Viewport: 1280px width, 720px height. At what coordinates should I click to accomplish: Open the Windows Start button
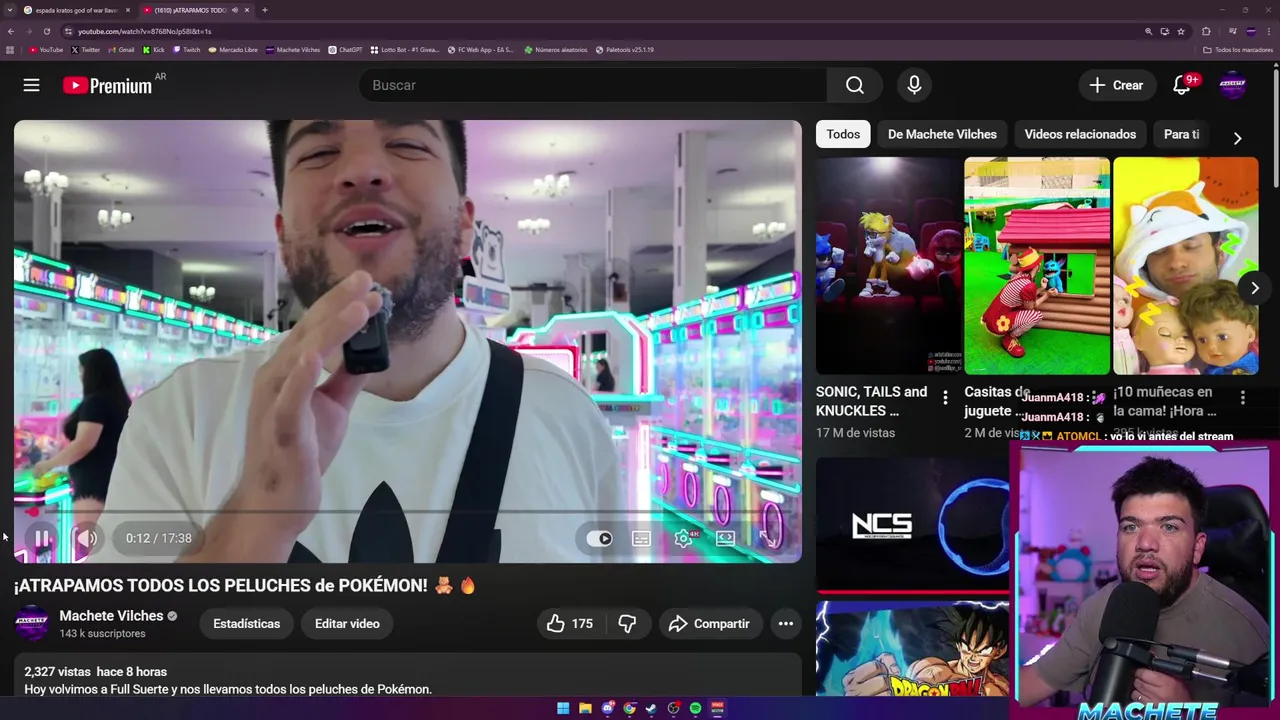(x=563, y=708)
